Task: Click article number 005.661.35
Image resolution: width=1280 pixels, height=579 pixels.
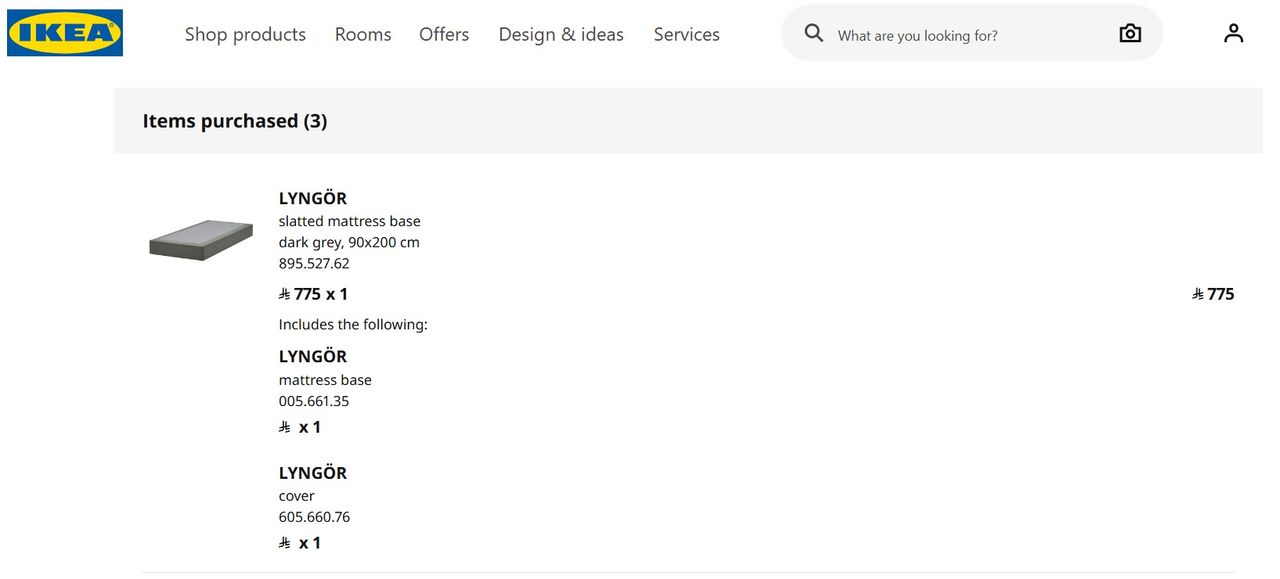Action: pos(314,401)
